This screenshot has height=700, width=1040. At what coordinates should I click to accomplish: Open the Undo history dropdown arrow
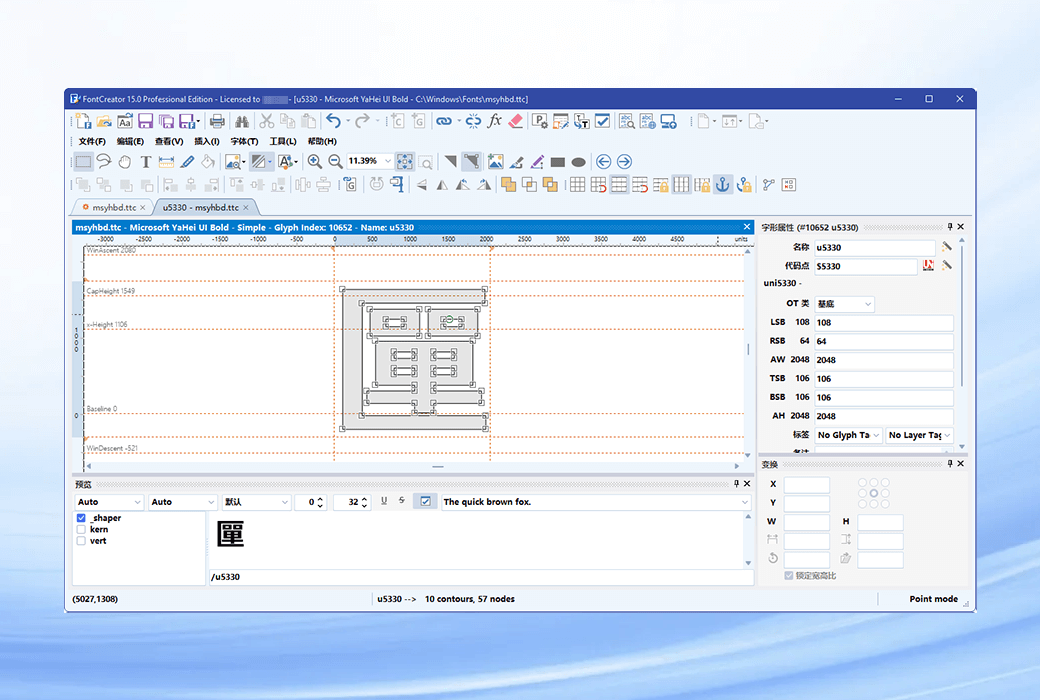click(348, 121)
